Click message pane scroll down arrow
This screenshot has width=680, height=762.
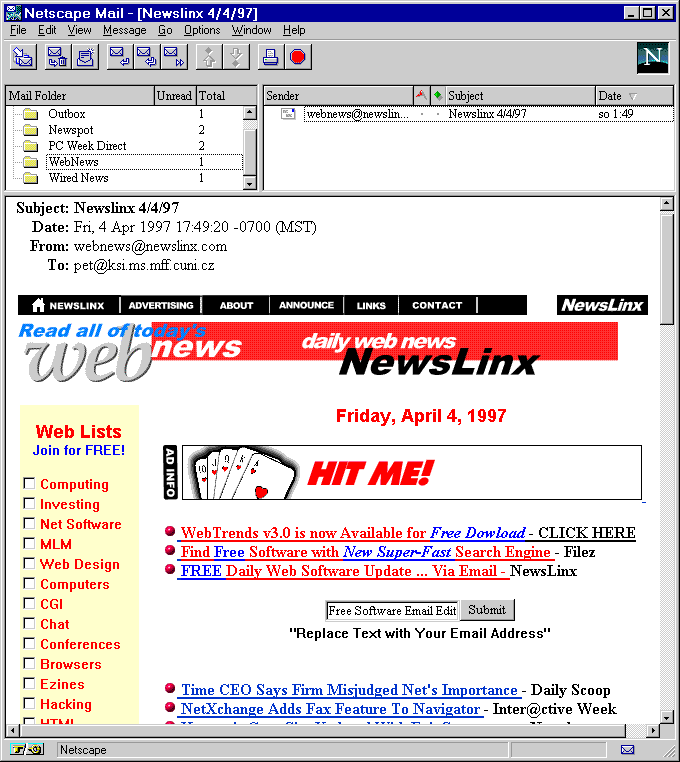(667, 717)
